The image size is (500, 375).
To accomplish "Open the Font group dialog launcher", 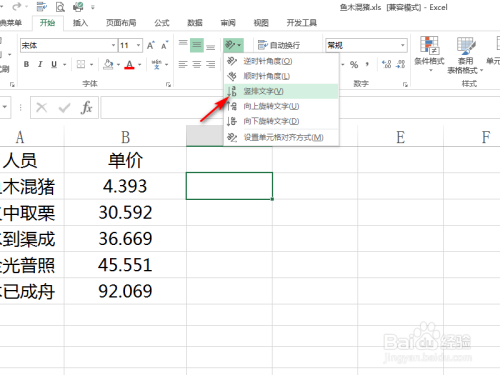I will pyautogui.click(x=169, y=85).
